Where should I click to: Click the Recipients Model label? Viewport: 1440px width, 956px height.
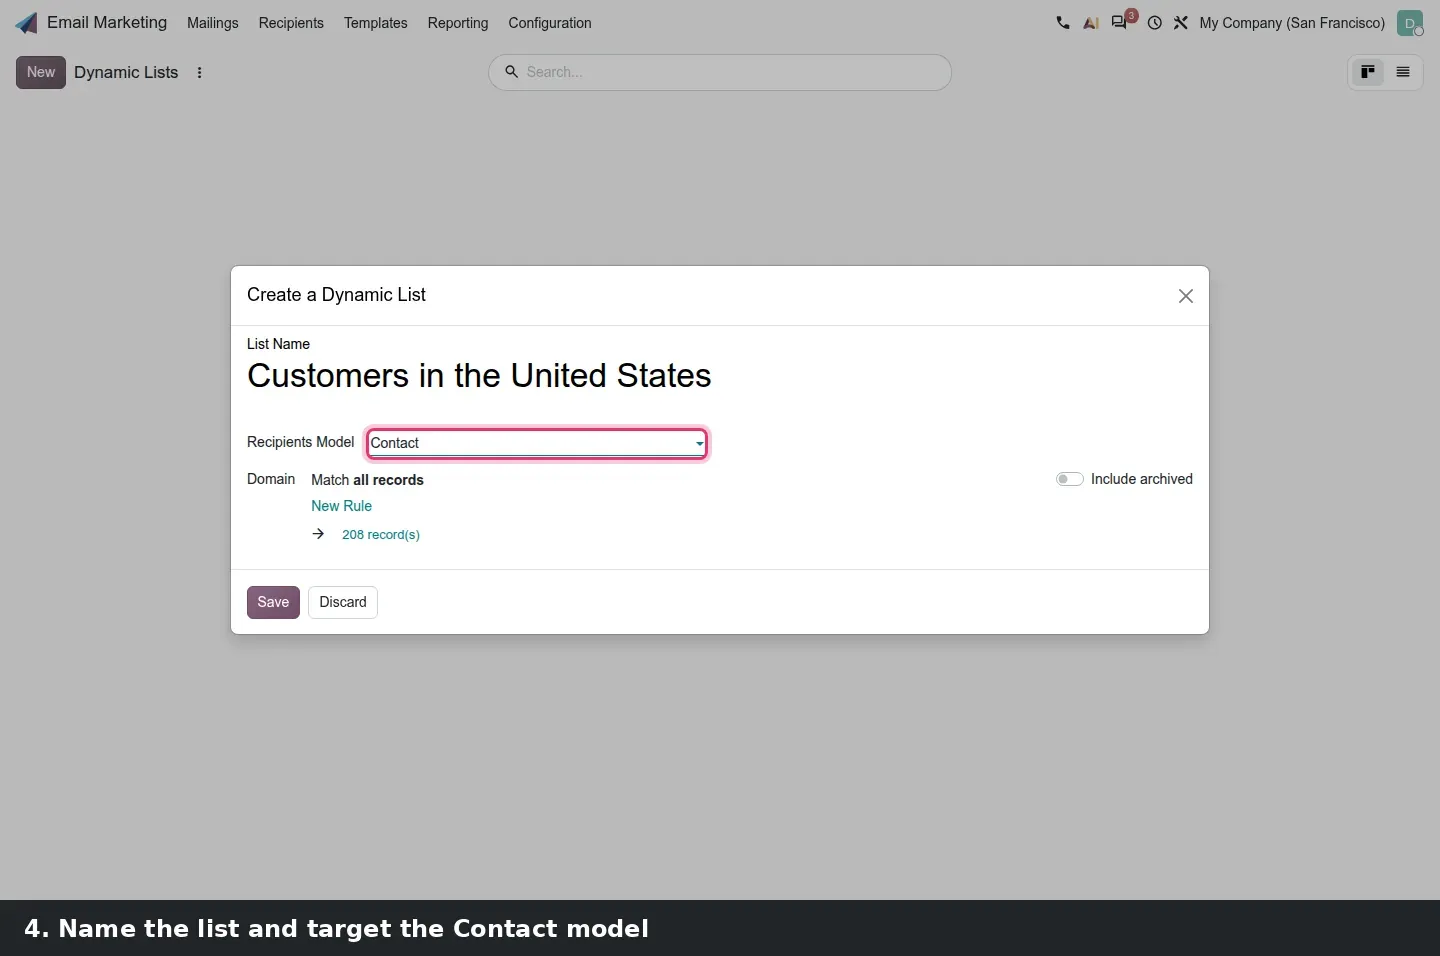[300, 442]
